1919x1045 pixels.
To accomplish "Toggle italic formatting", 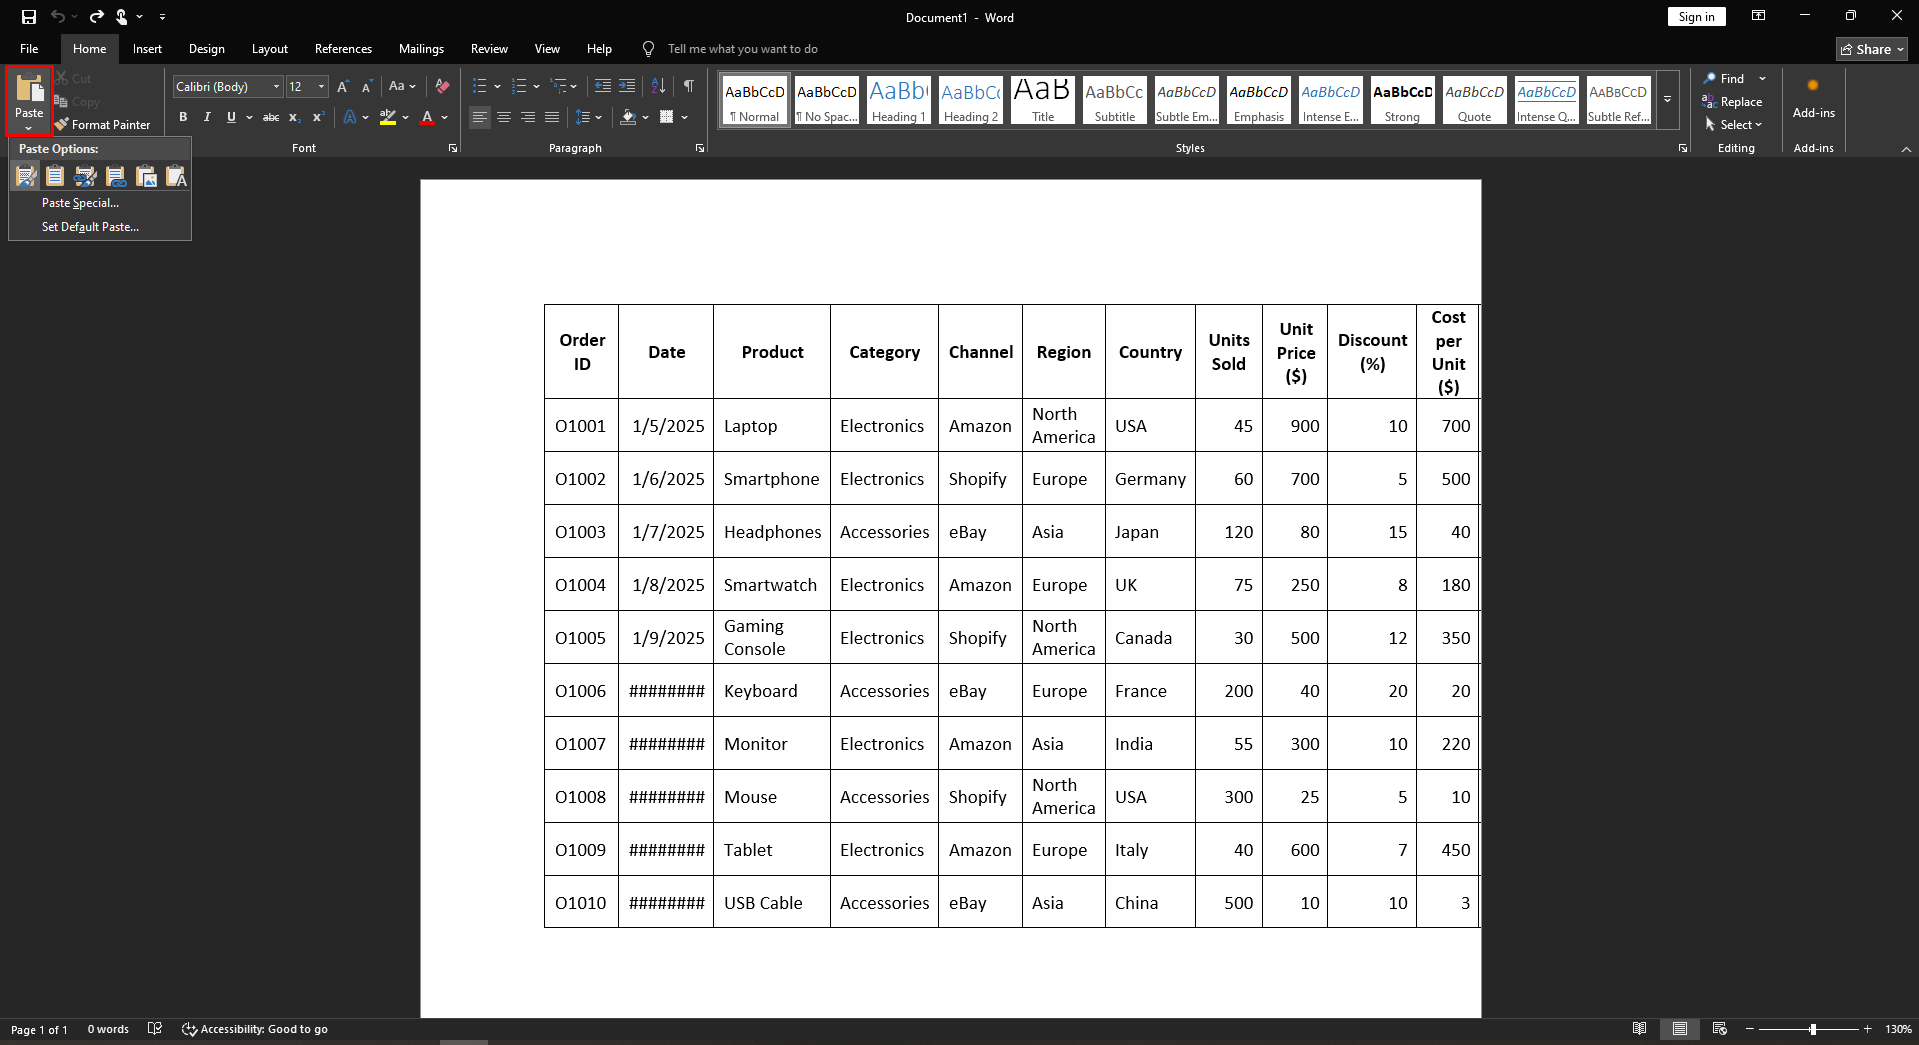I will click(207, 117).
